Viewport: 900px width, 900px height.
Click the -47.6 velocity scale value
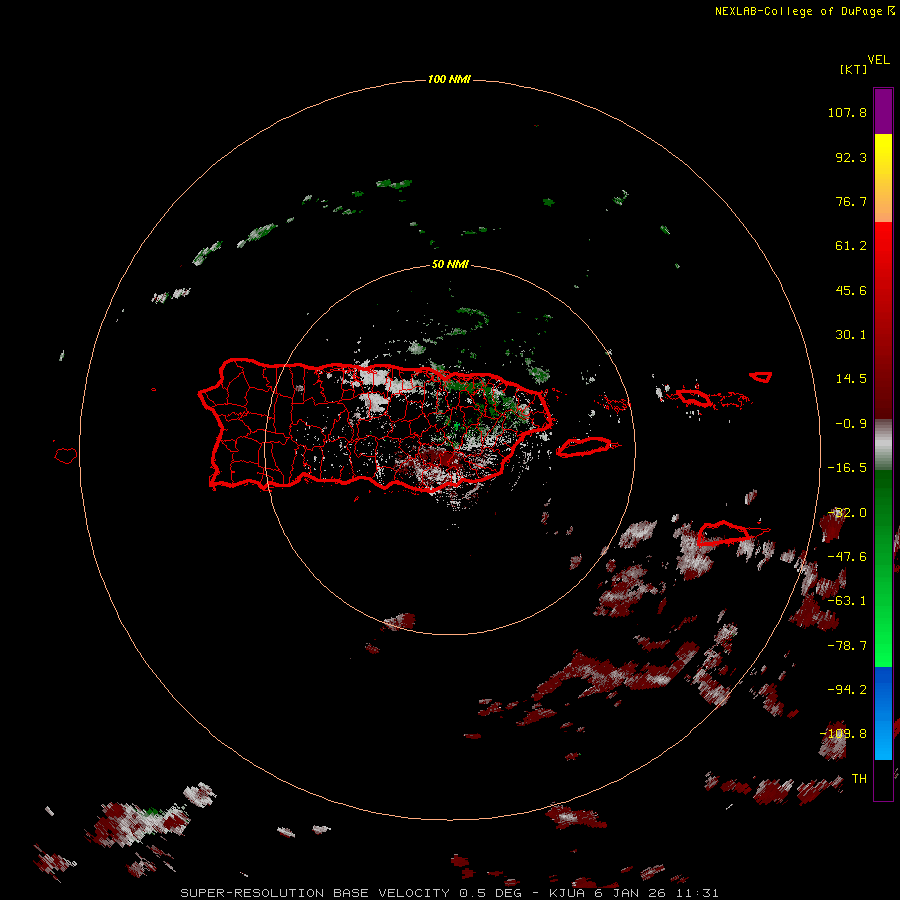[847, 557]
